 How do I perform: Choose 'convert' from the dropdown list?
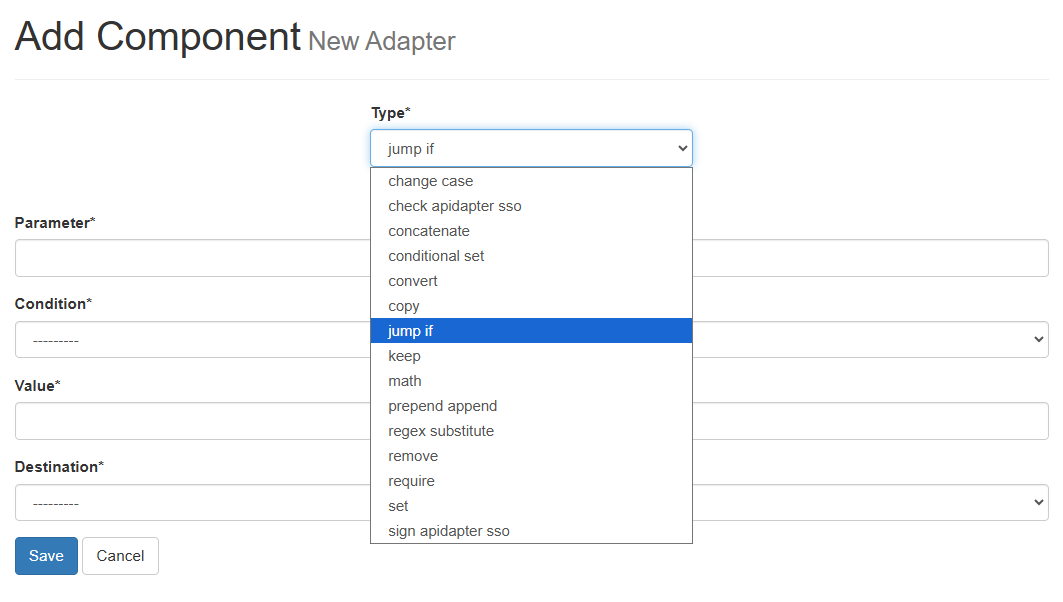413,281
